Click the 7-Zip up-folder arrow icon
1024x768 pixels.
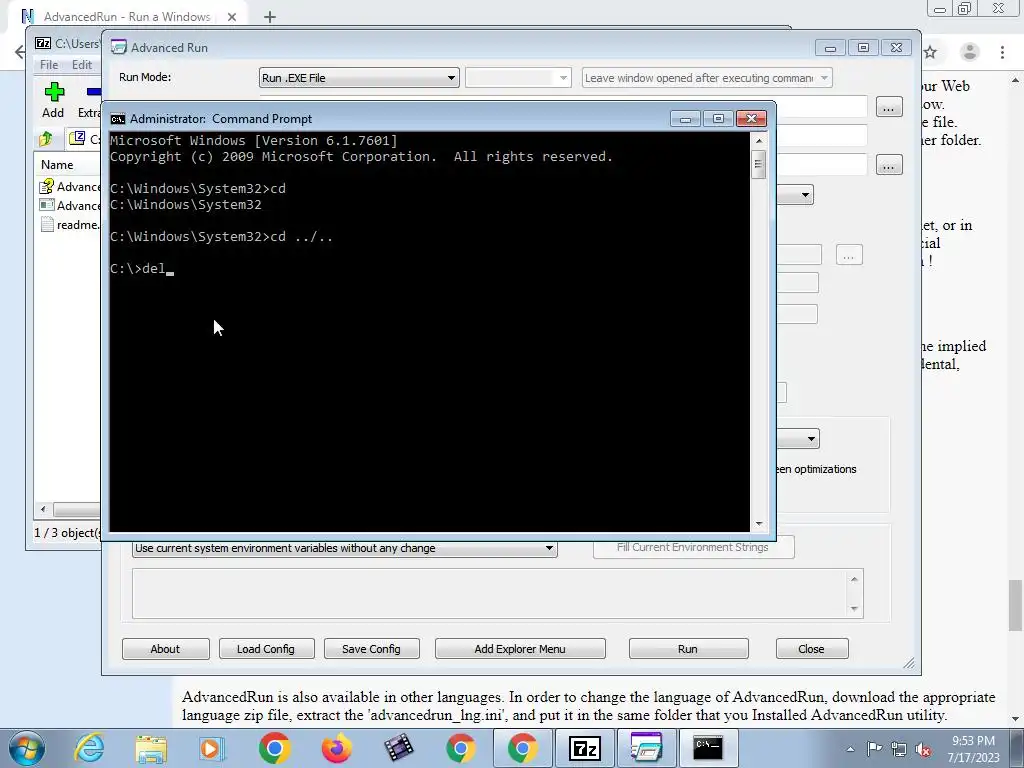pos(46,138)
